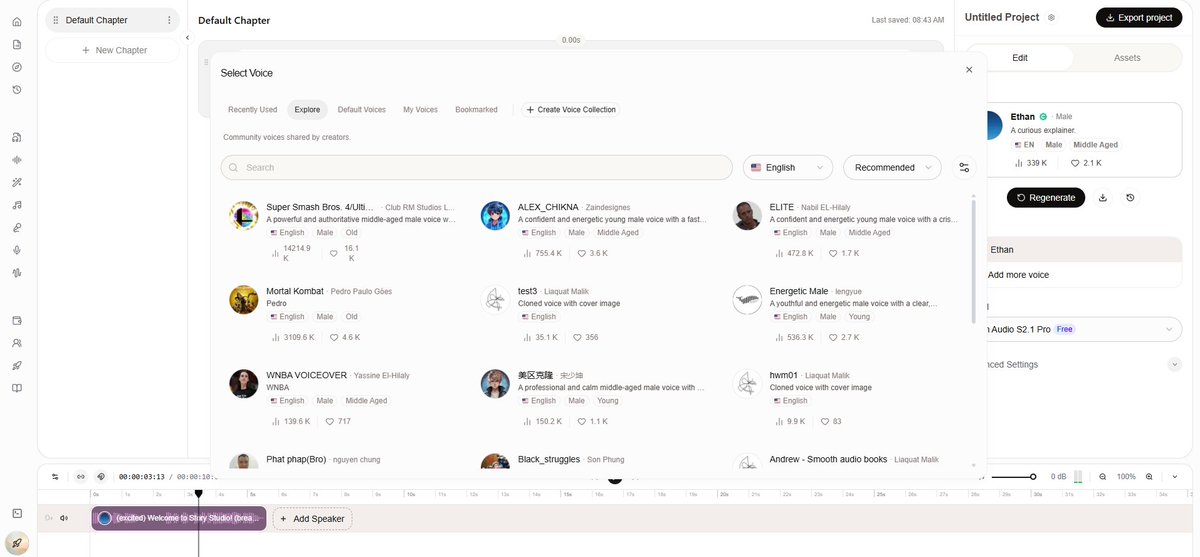Click the voice list vertical scrollbar

(x=974, y=260)
